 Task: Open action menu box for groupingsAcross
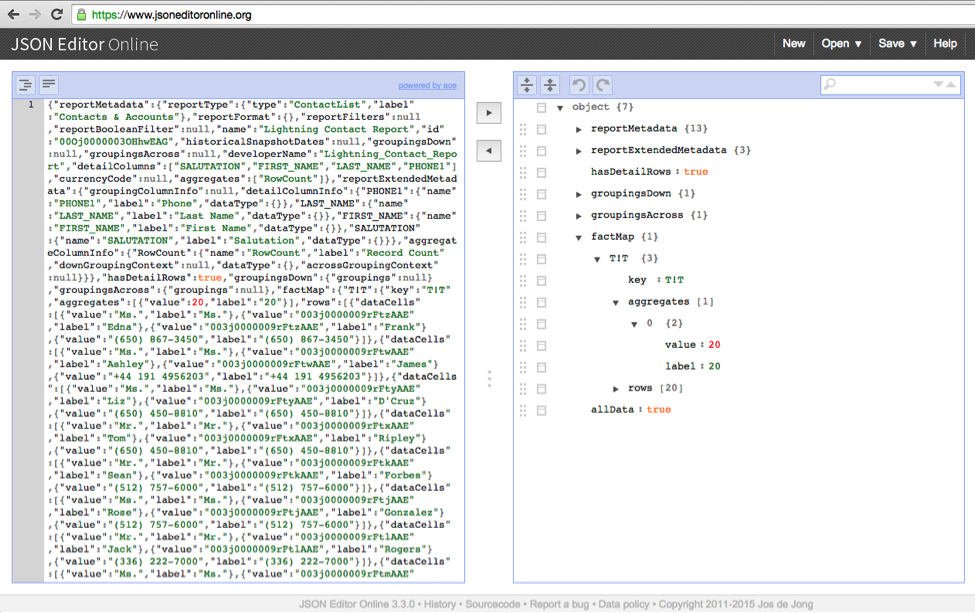point(542,216)
